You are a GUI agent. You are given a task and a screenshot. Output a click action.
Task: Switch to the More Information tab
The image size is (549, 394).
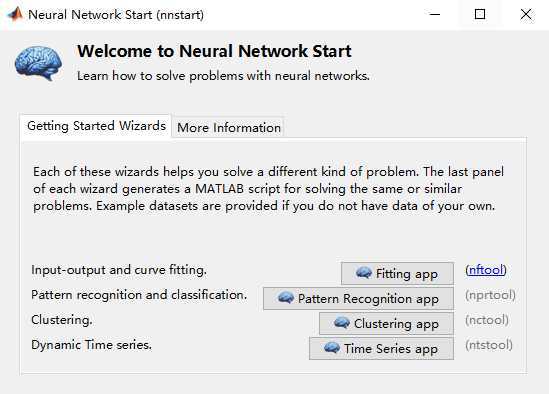point(229,127)
